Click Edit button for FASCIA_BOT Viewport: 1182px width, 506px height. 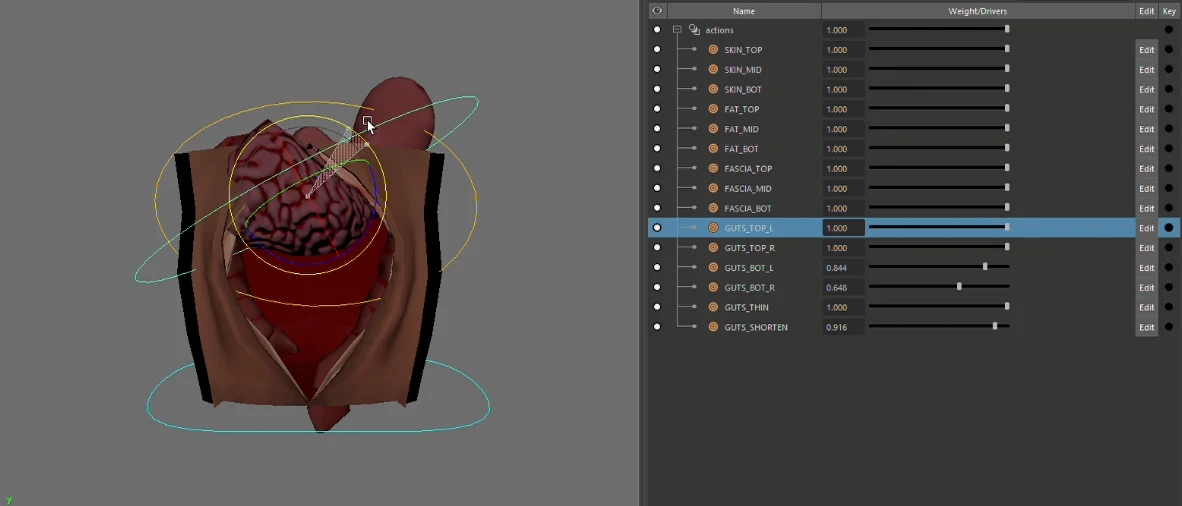pos(1147,208)
